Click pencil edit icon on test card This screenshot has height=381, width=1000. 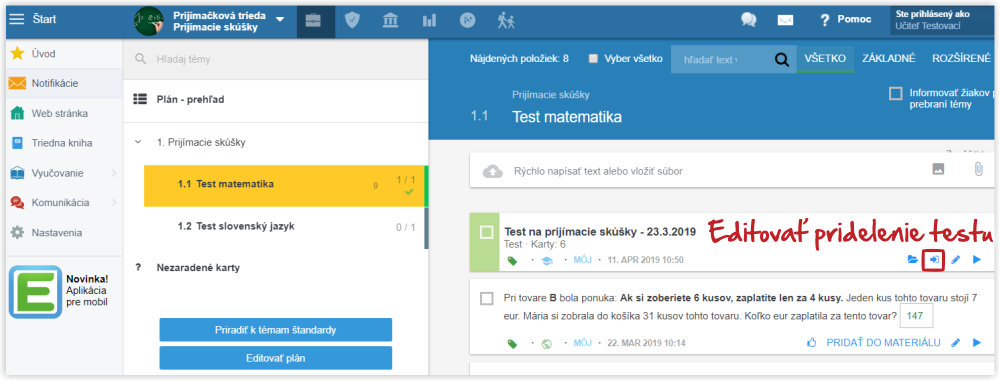pyautogui.click(x=955, y=260)
